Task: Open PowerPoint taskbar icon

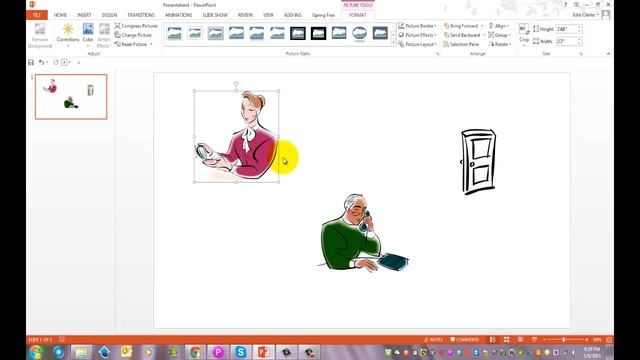Action: click(263, 352)
